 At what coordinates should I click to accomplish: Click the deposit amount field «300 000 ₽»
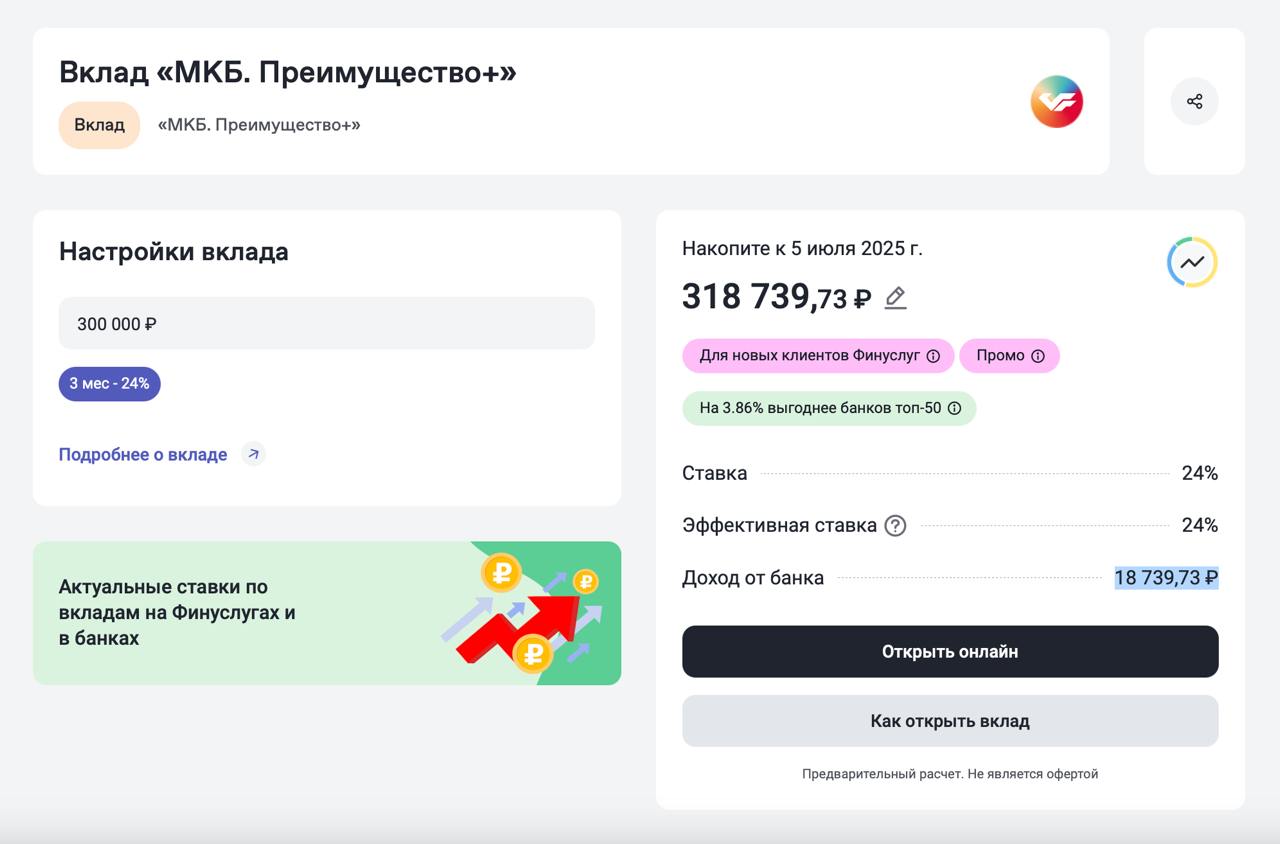click(x=326, y=324)
